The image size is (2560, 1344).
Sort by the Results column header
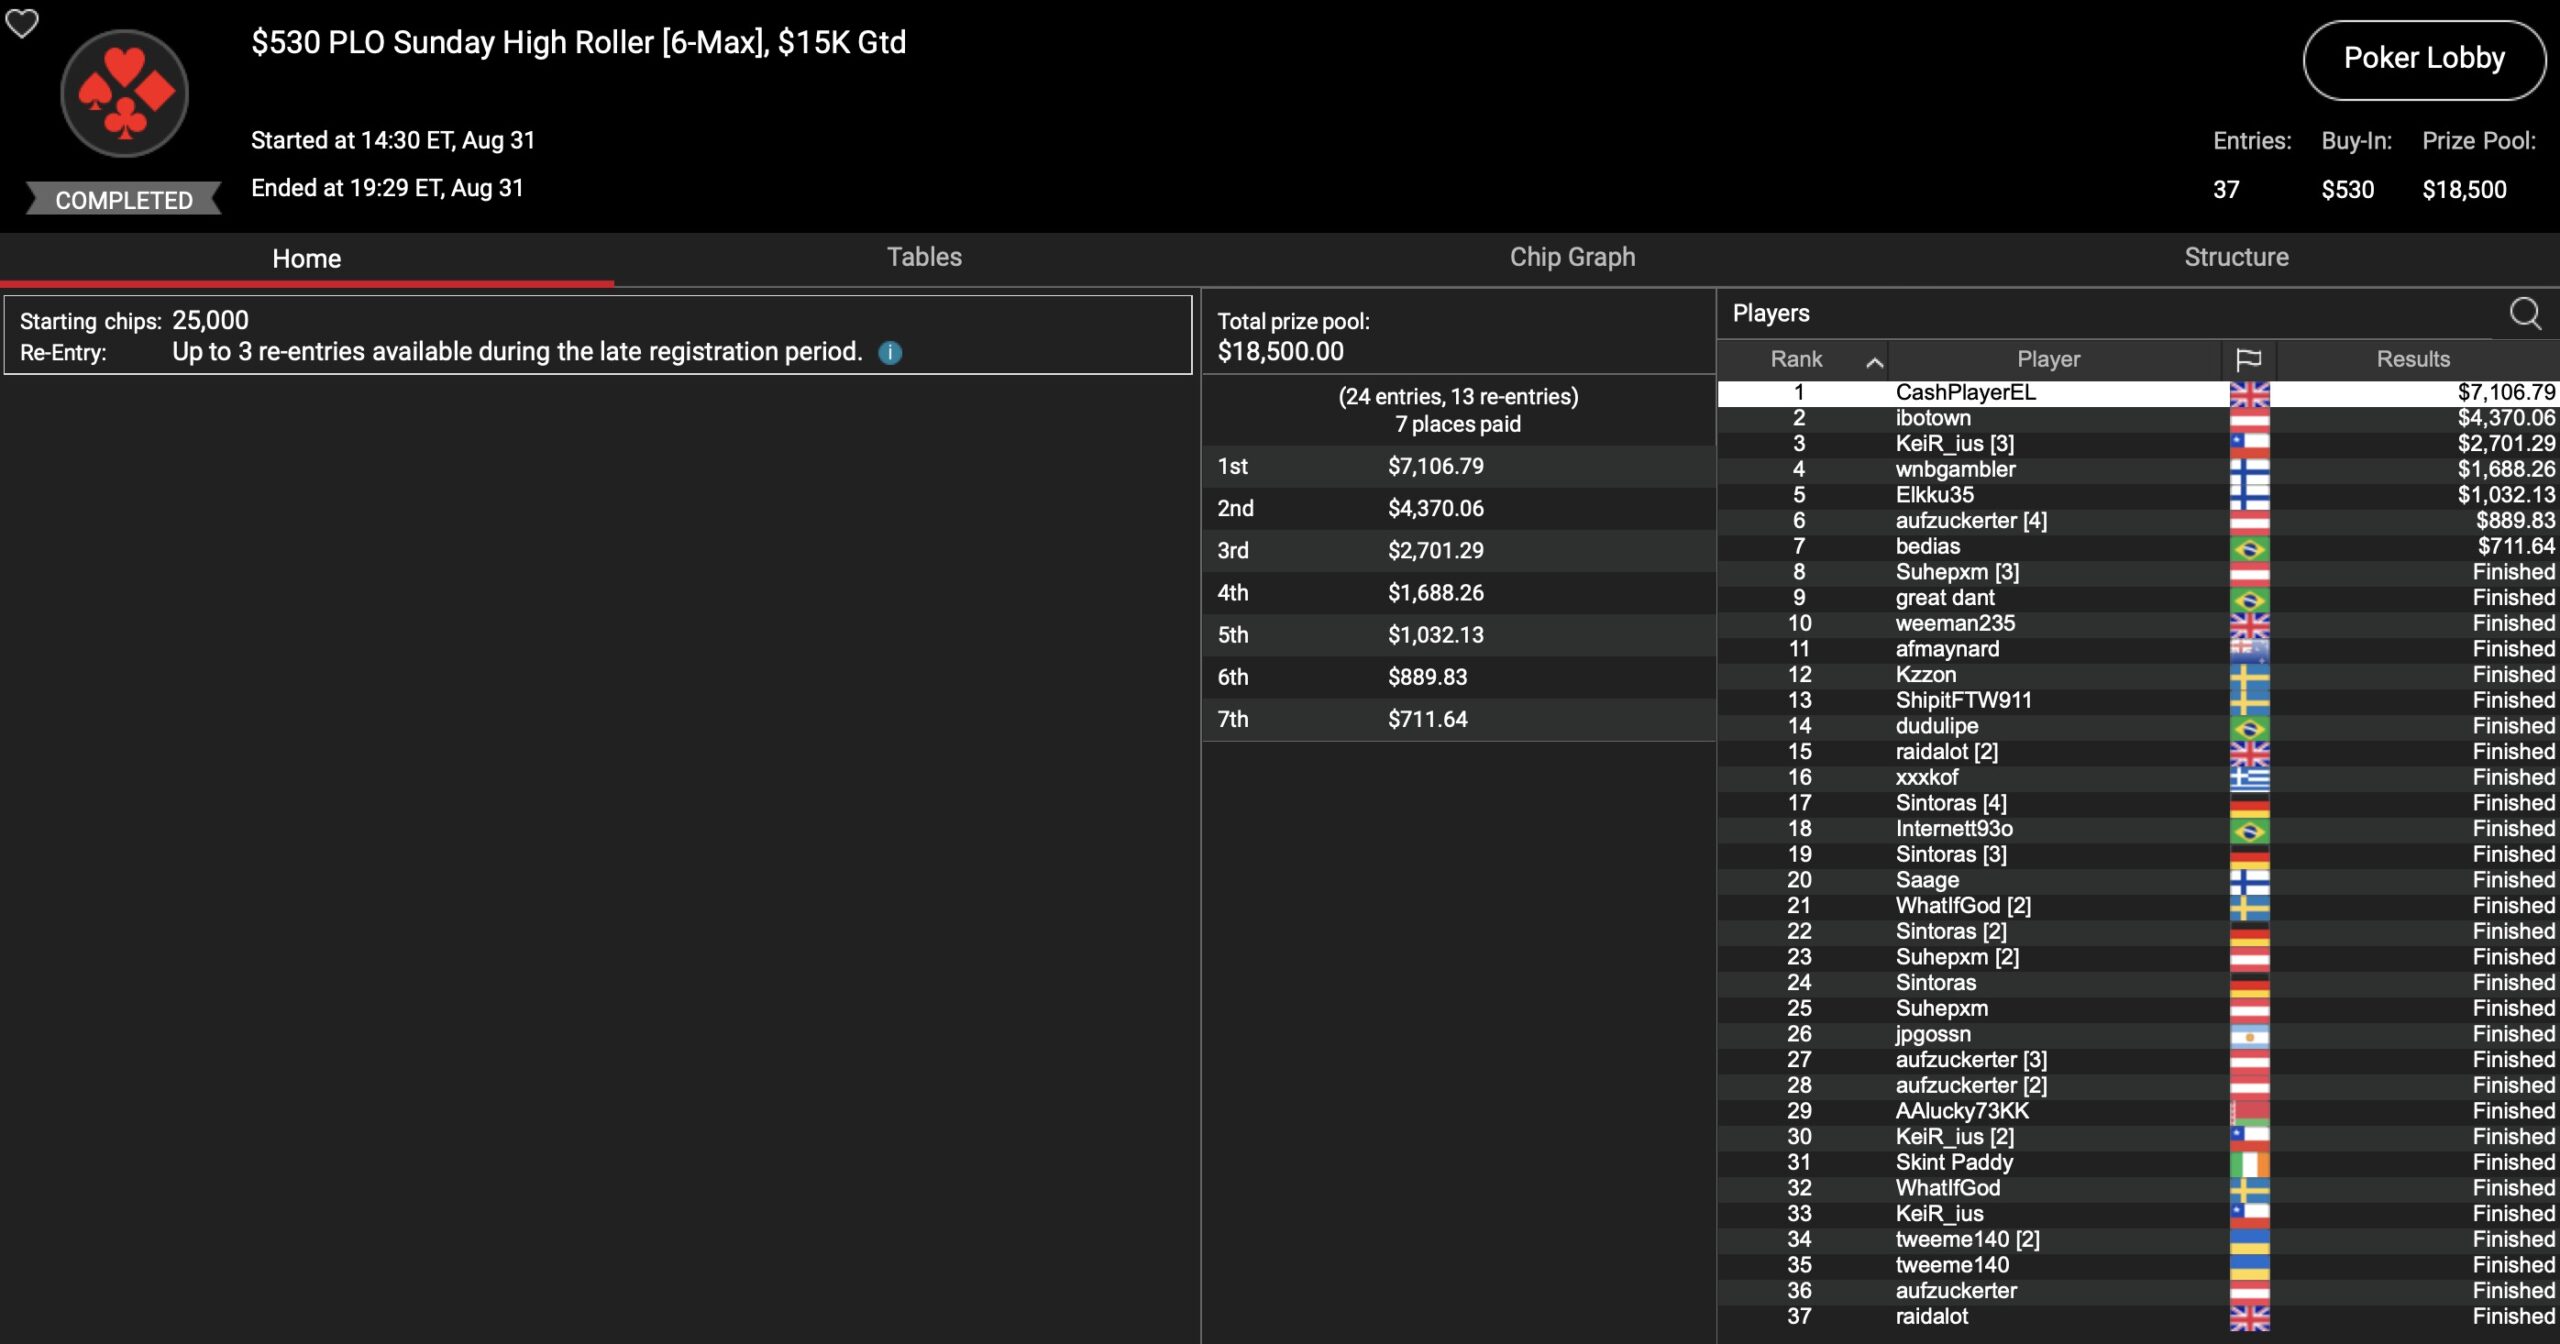click(x=2412, y=359)
